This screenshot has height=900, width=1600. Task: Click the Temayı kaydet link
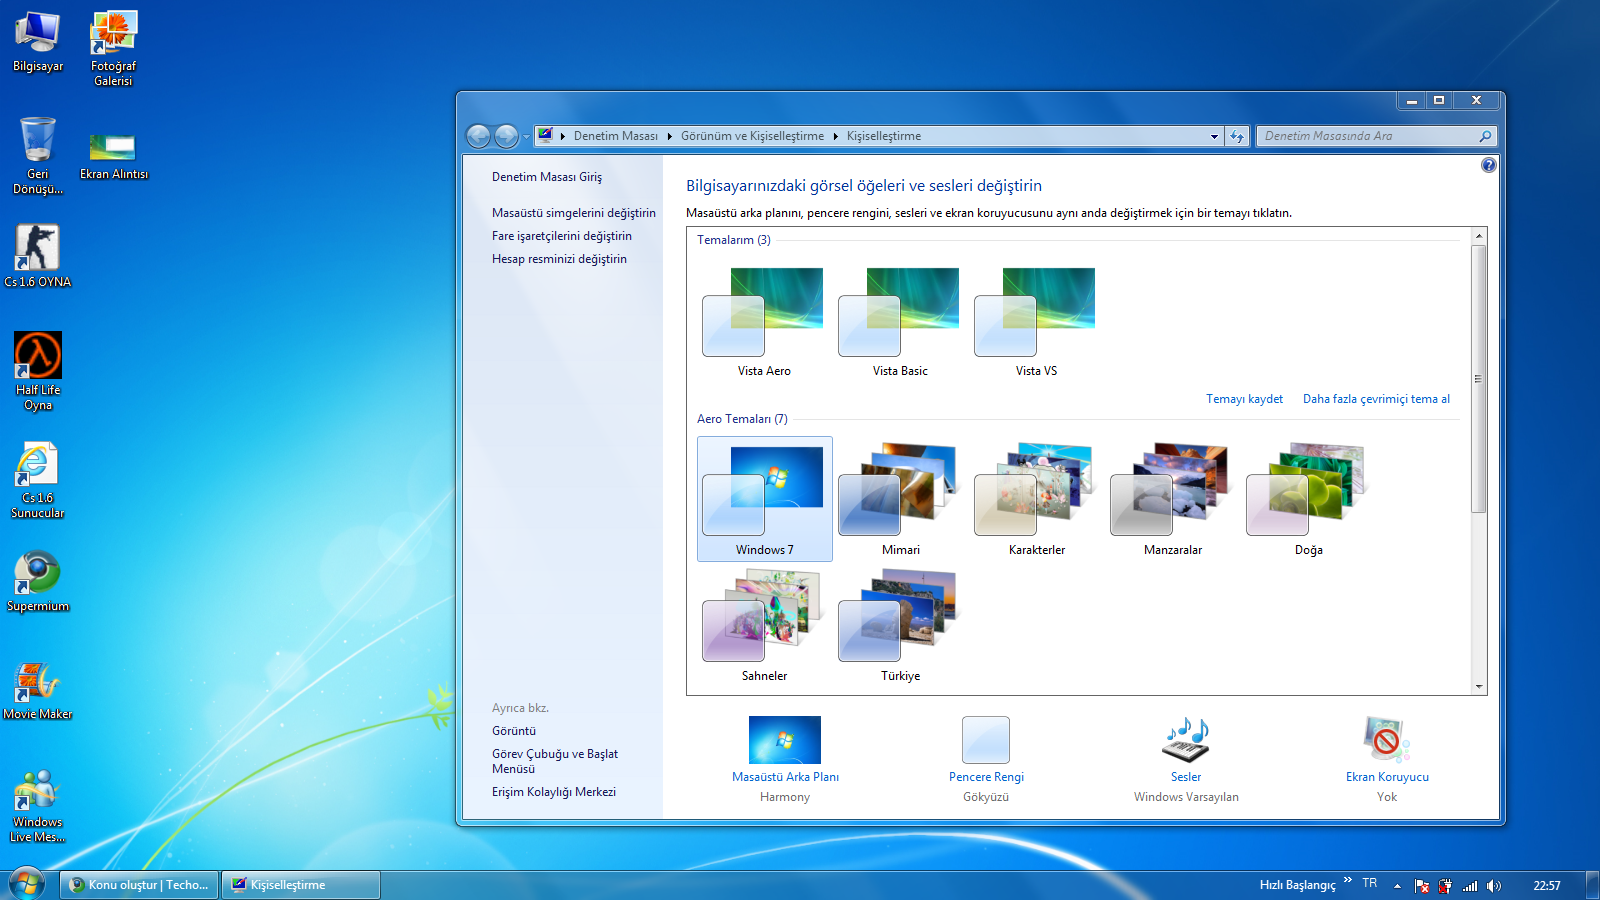click(x=1244, y=399)
